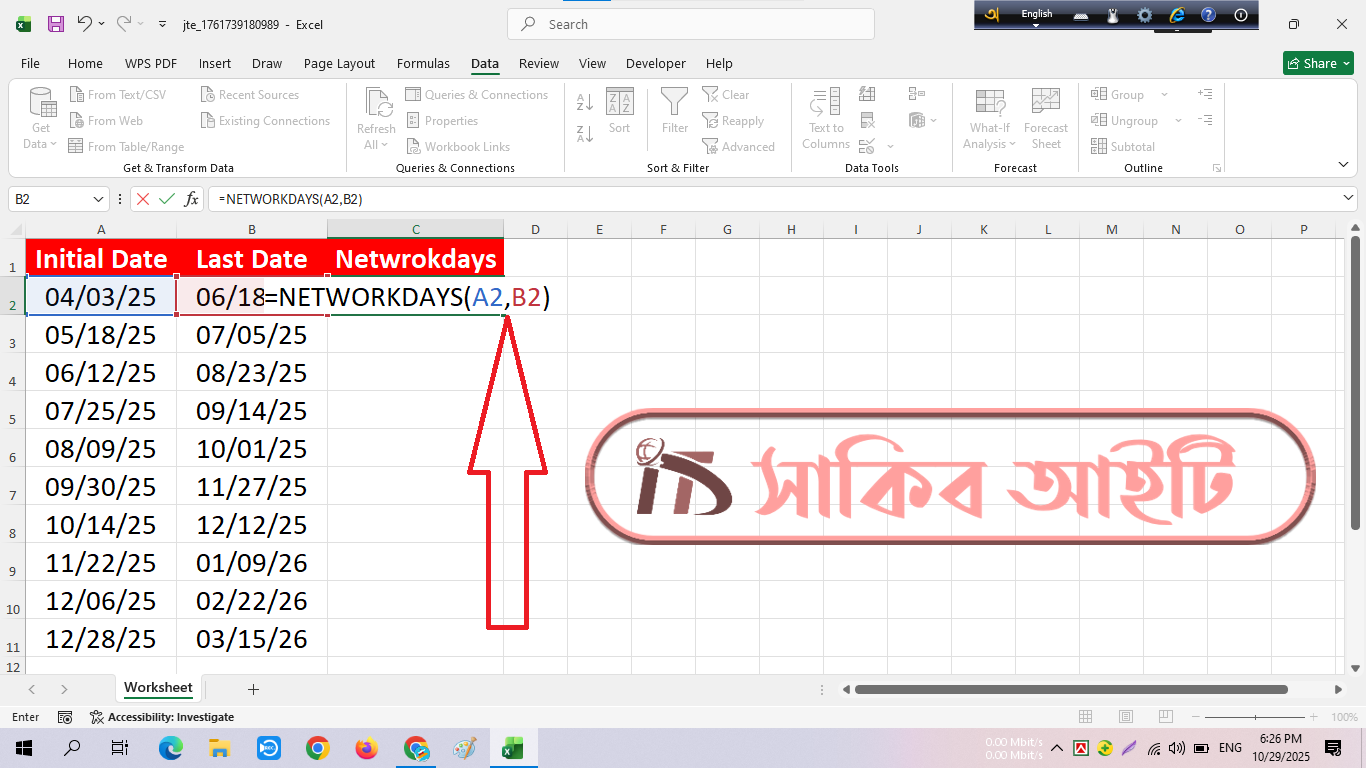Click the zoom slider in status bar
The width and height of the screenshot is (1366, 768).
(x=1255, y=717)
